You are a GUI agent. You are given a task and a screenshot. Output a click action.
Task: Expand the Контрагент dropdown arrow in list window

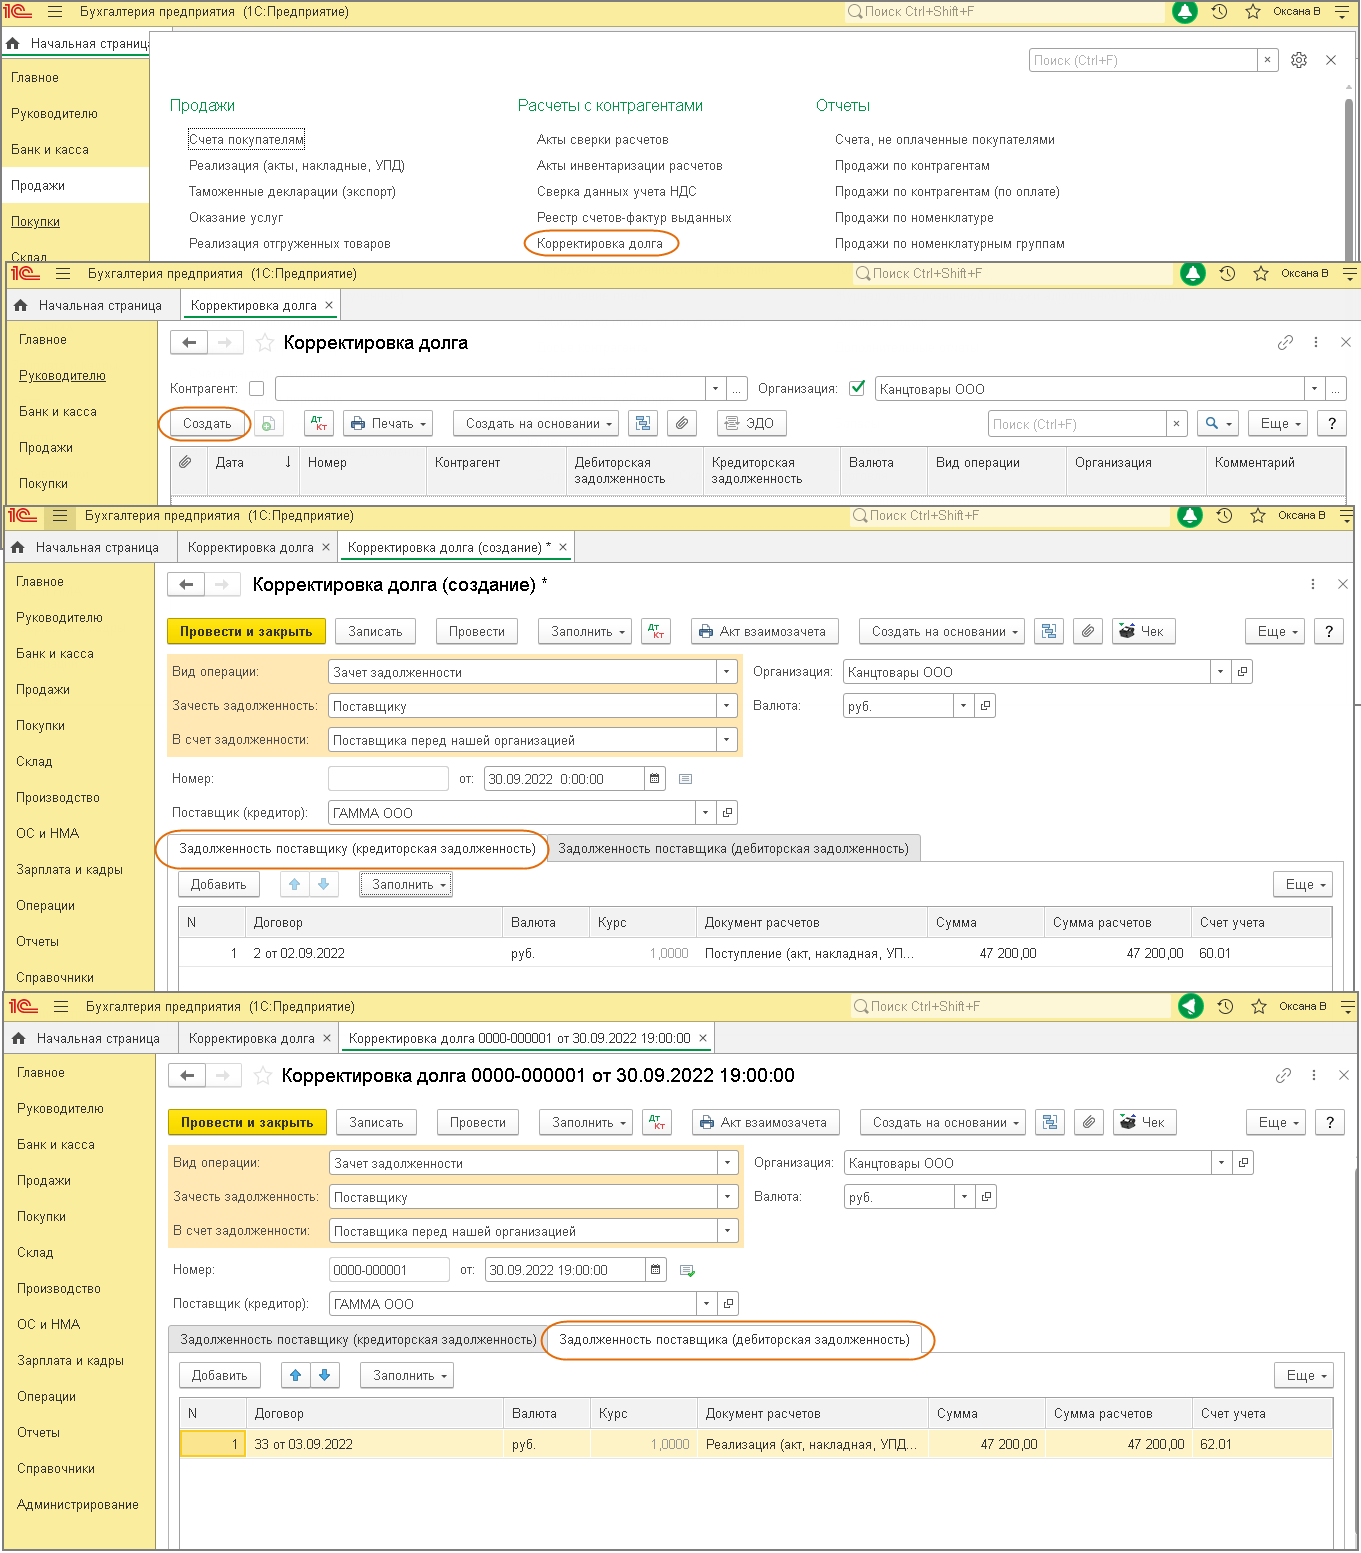point(715,389)
